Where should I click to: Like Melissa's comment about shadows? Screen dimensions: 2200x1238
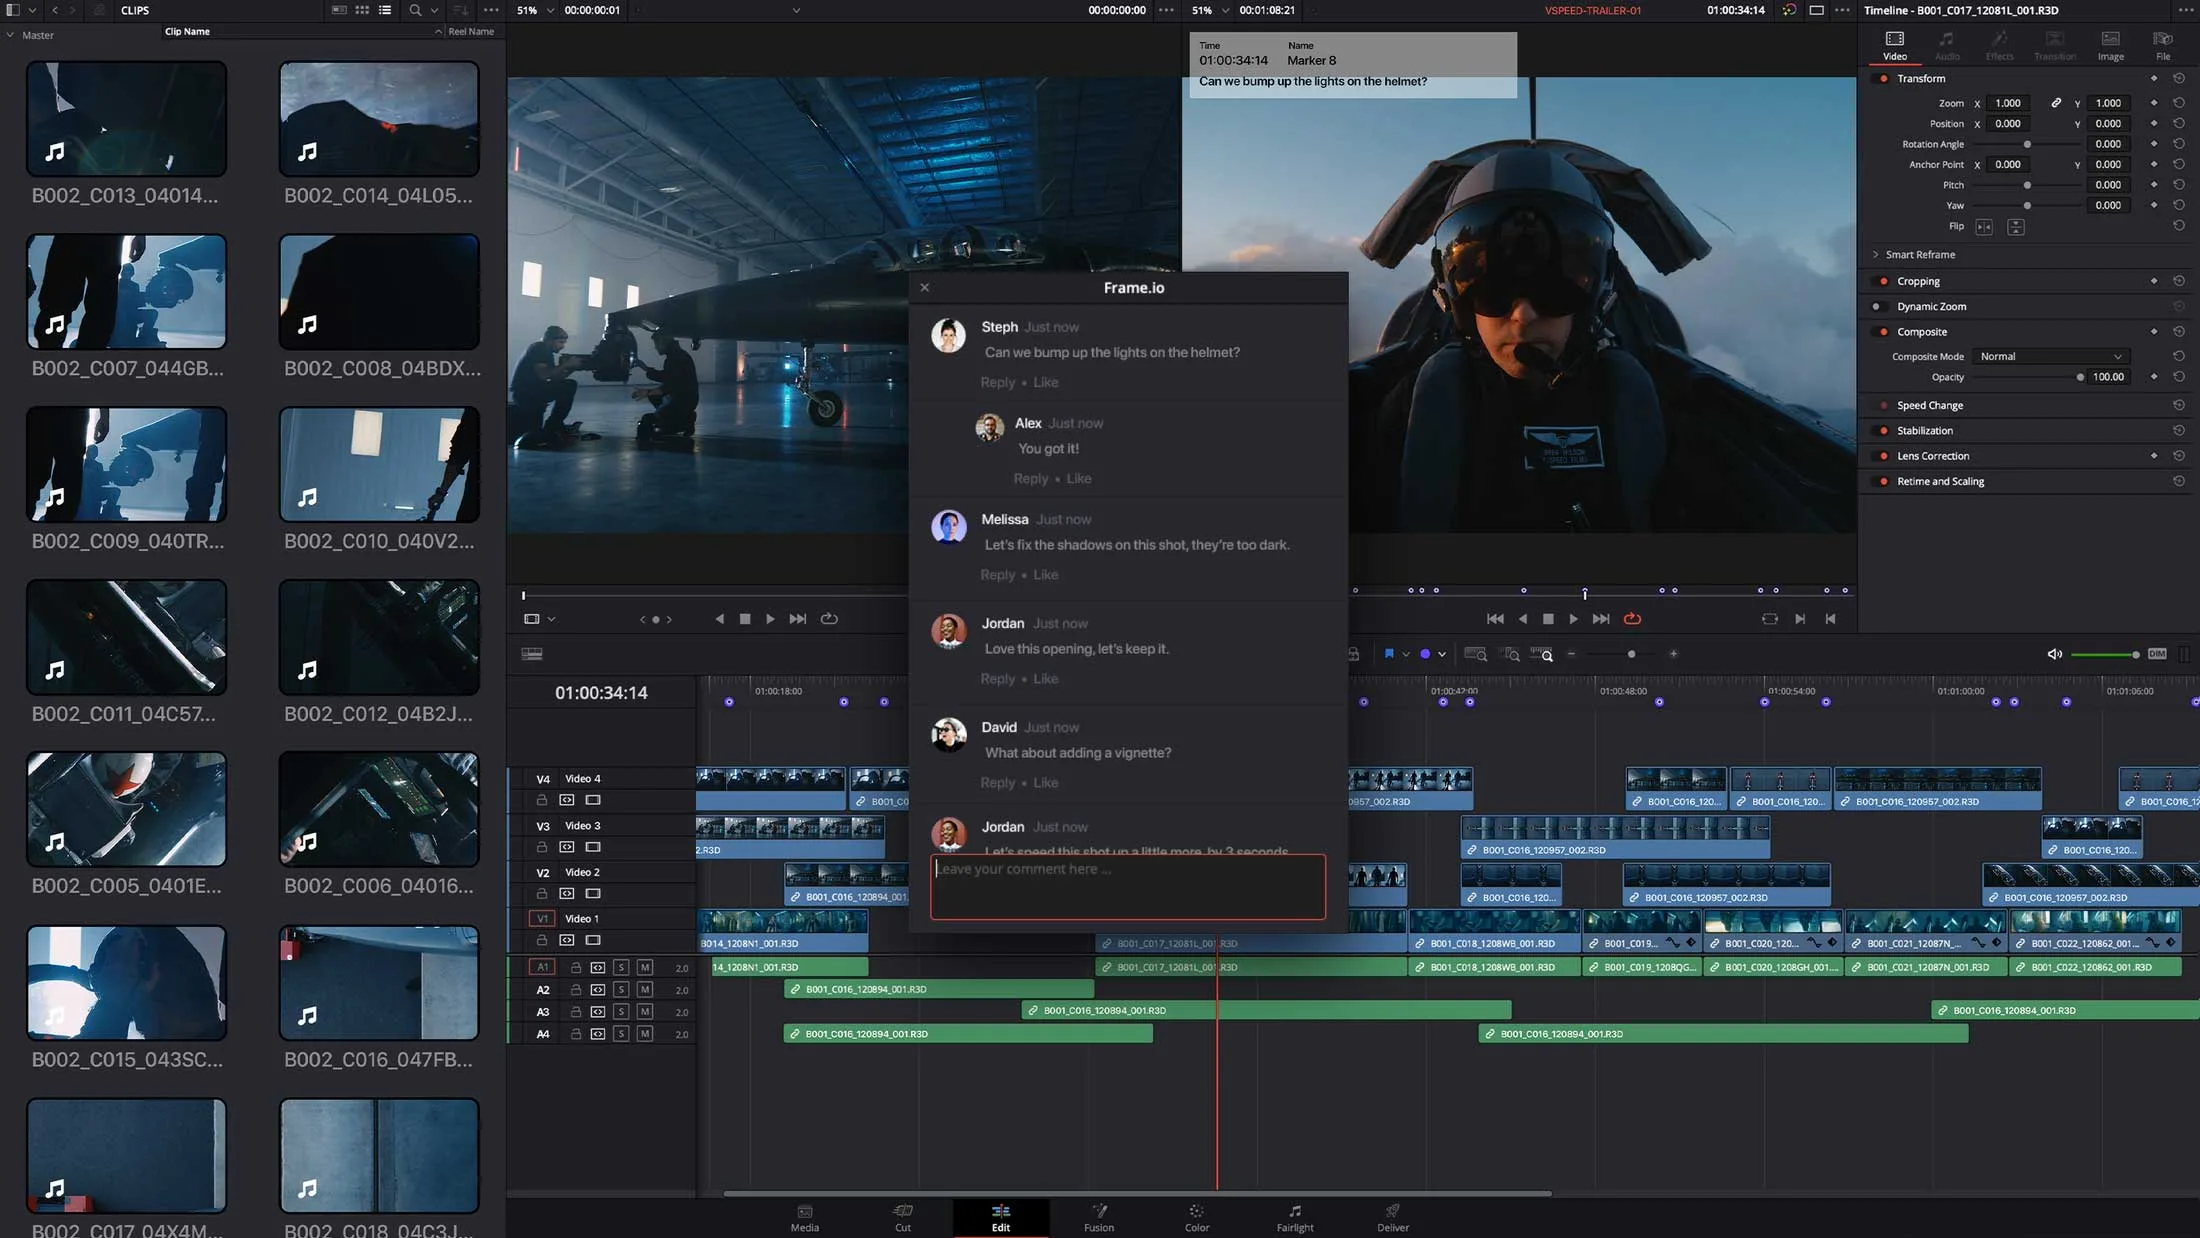pos(1045,575)
